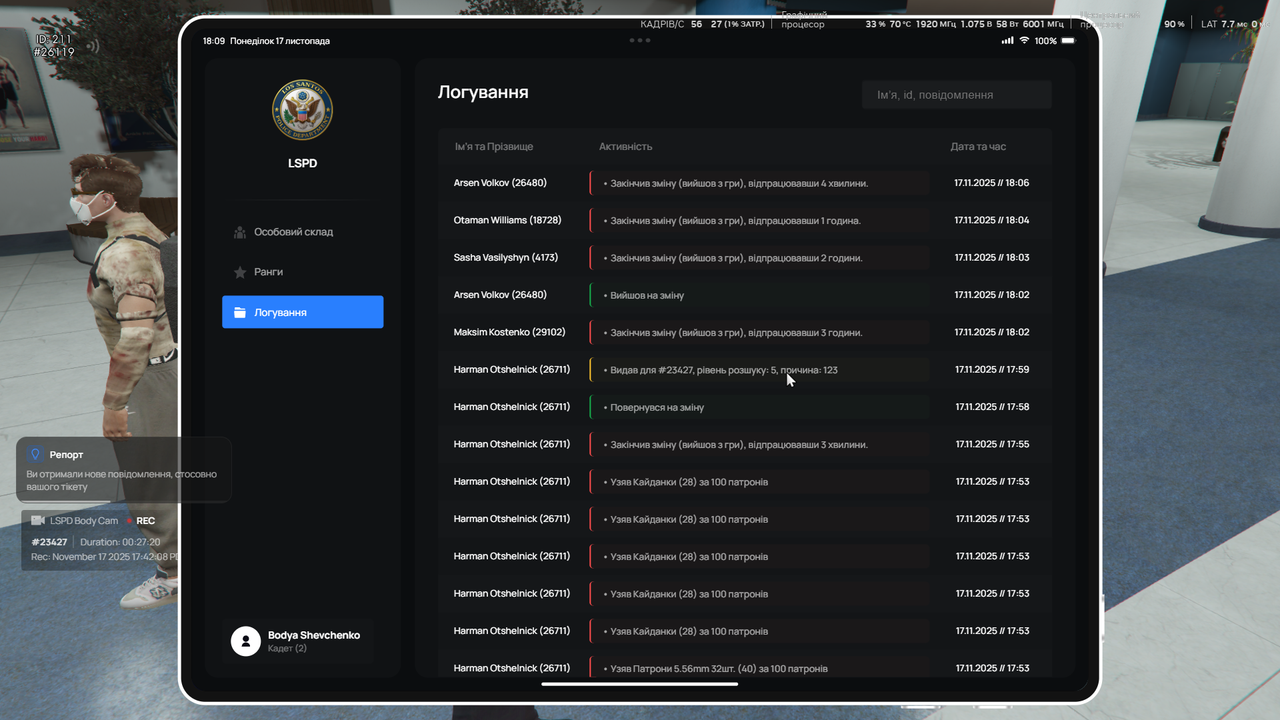Click activity відпрацювавши 2 години entry
Viewport: 1280px width, 720px height.
[x=759, y=258]
